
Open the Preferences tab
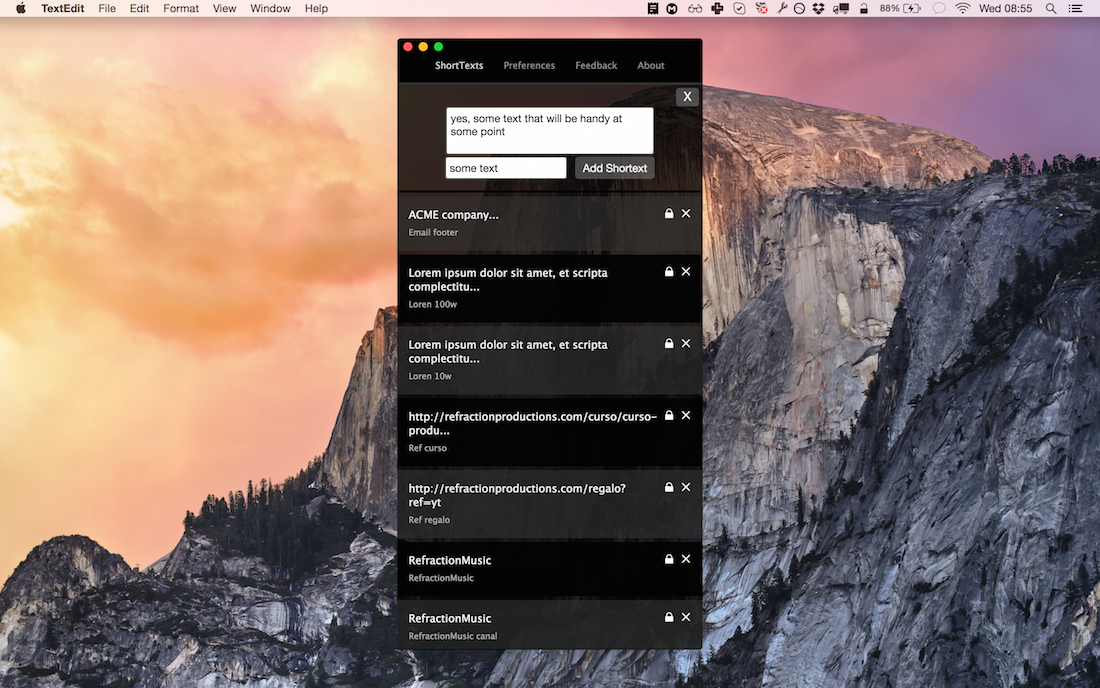(x=529, y=65)
